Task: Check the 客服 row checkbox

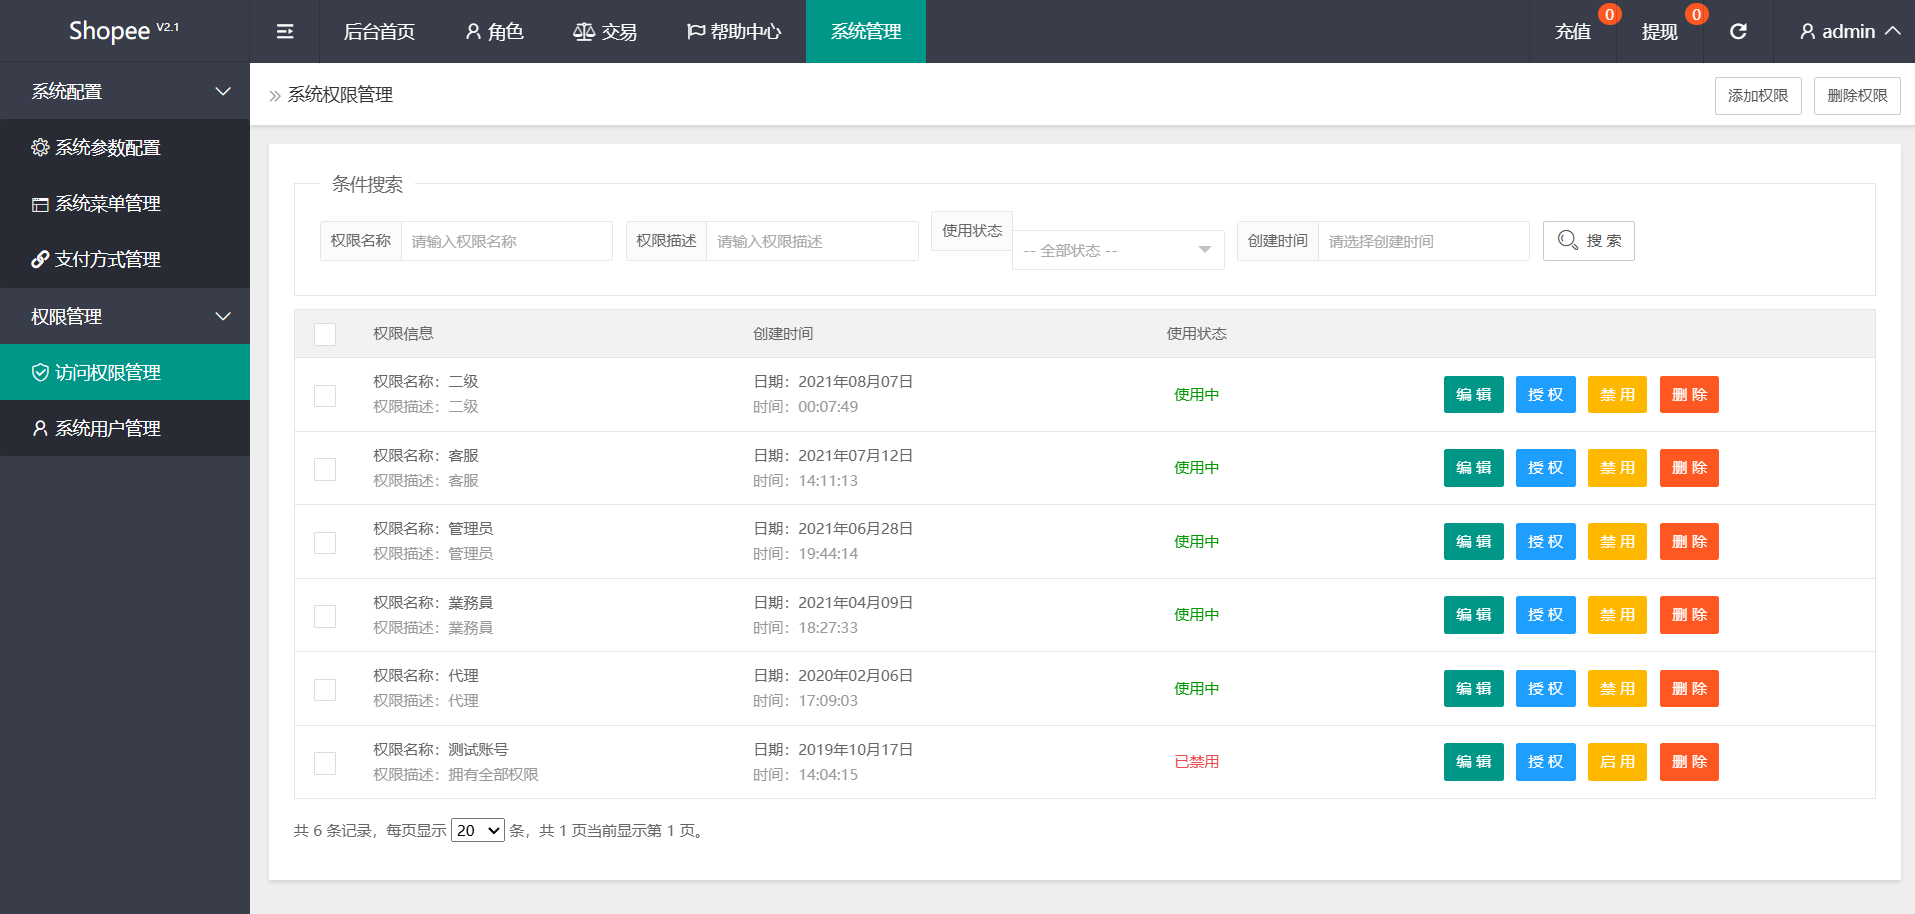Action: tap(325, 469)
